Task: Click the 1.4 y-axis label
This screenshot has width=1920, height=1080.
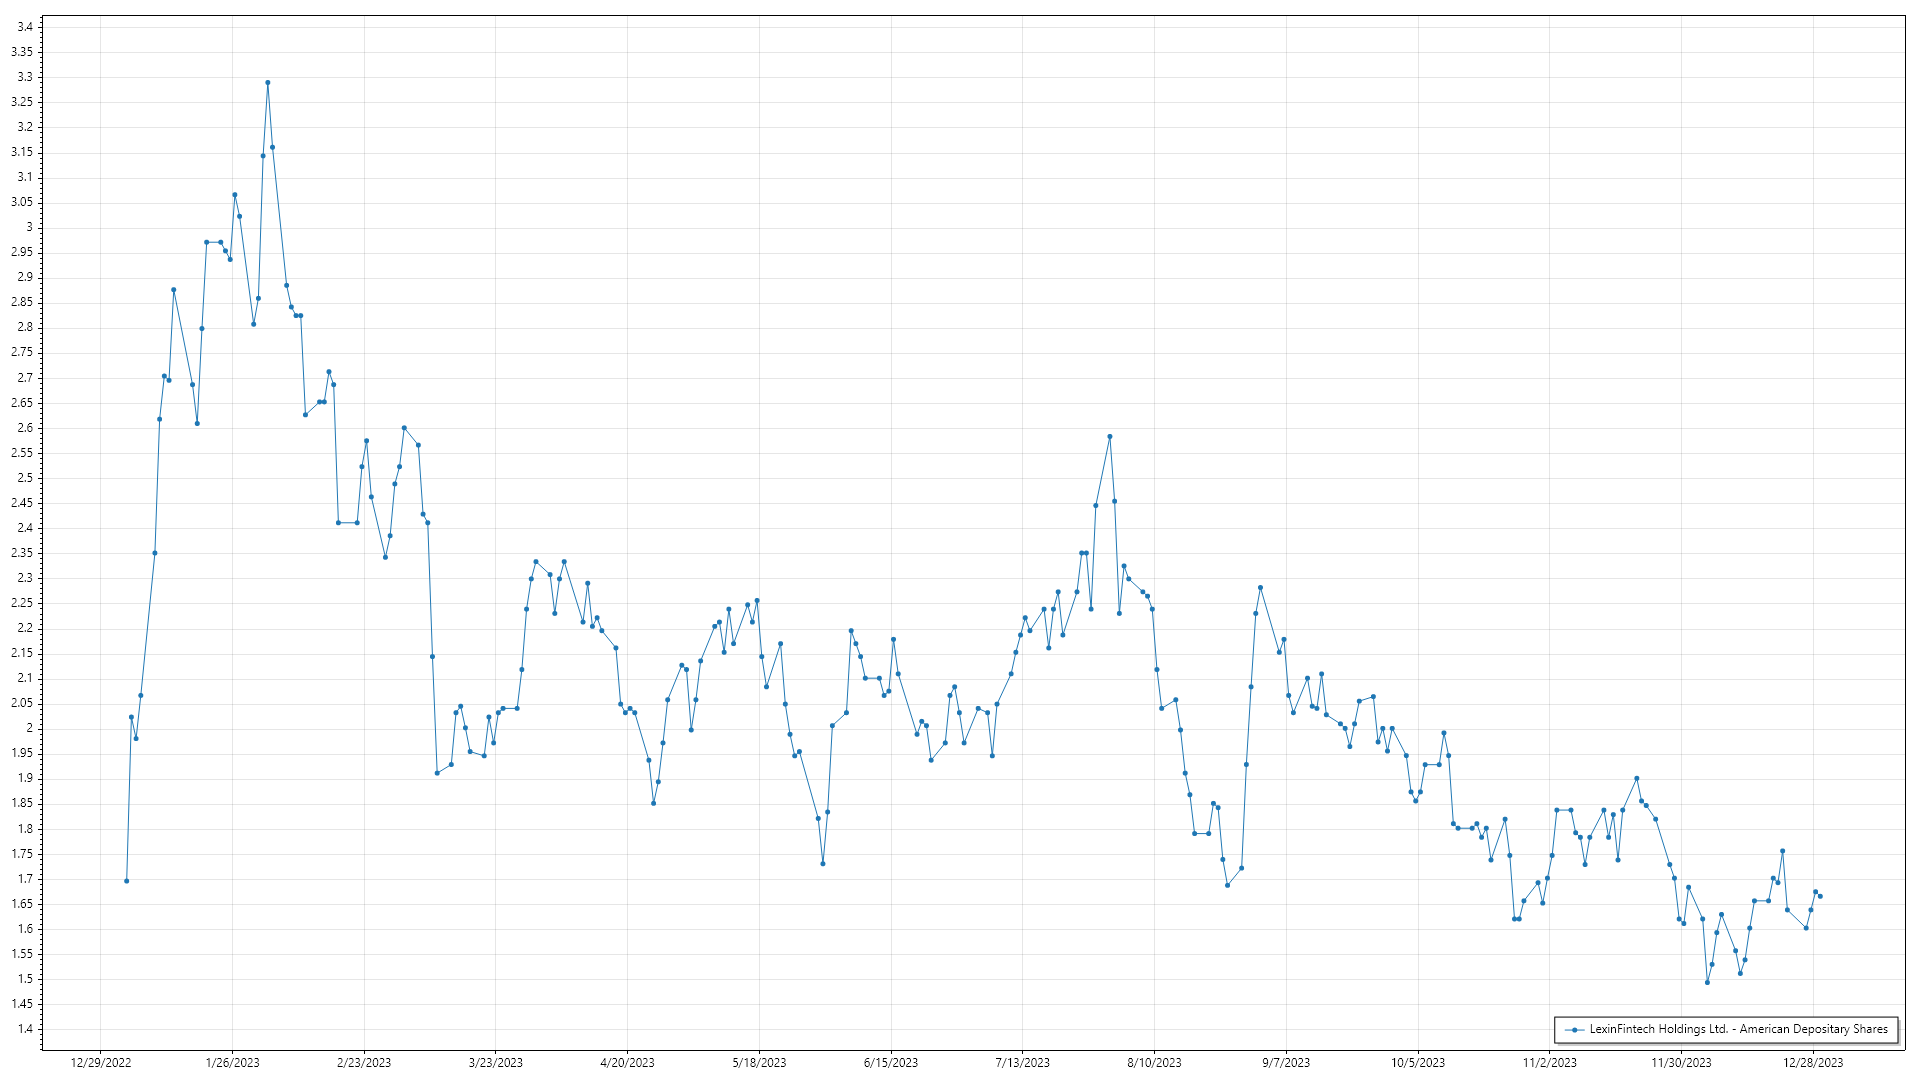Action: [25, 1029]
